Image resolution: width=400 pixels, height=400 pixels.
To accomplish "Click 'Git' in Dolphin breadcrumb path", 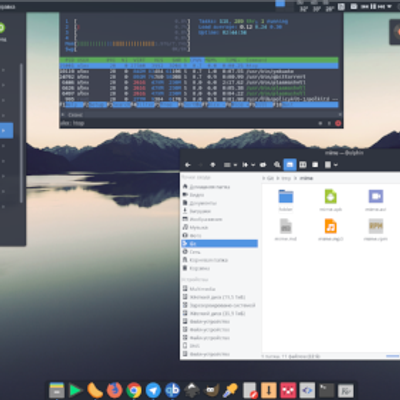I will pyautogui.click(x=270, y=178).
